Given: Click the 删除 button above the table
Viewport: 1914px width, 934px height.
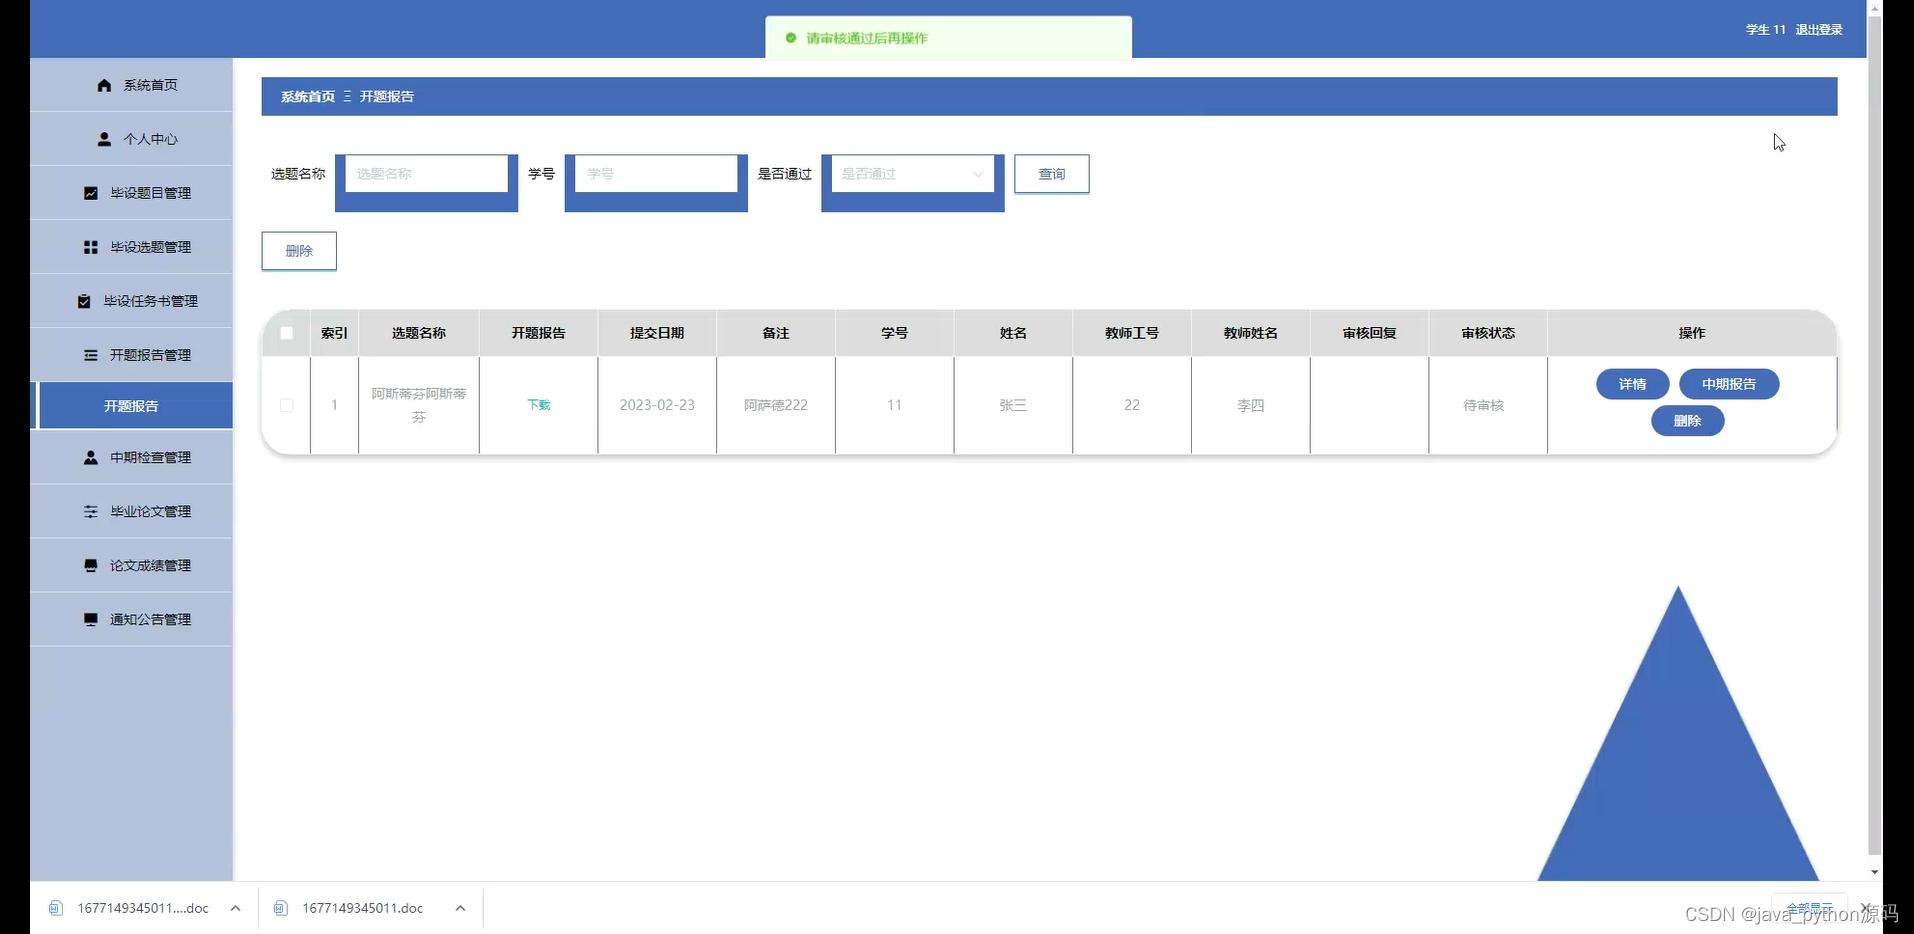Looking at the screenshot, I should pyautogui.click(x=299, y=251).
